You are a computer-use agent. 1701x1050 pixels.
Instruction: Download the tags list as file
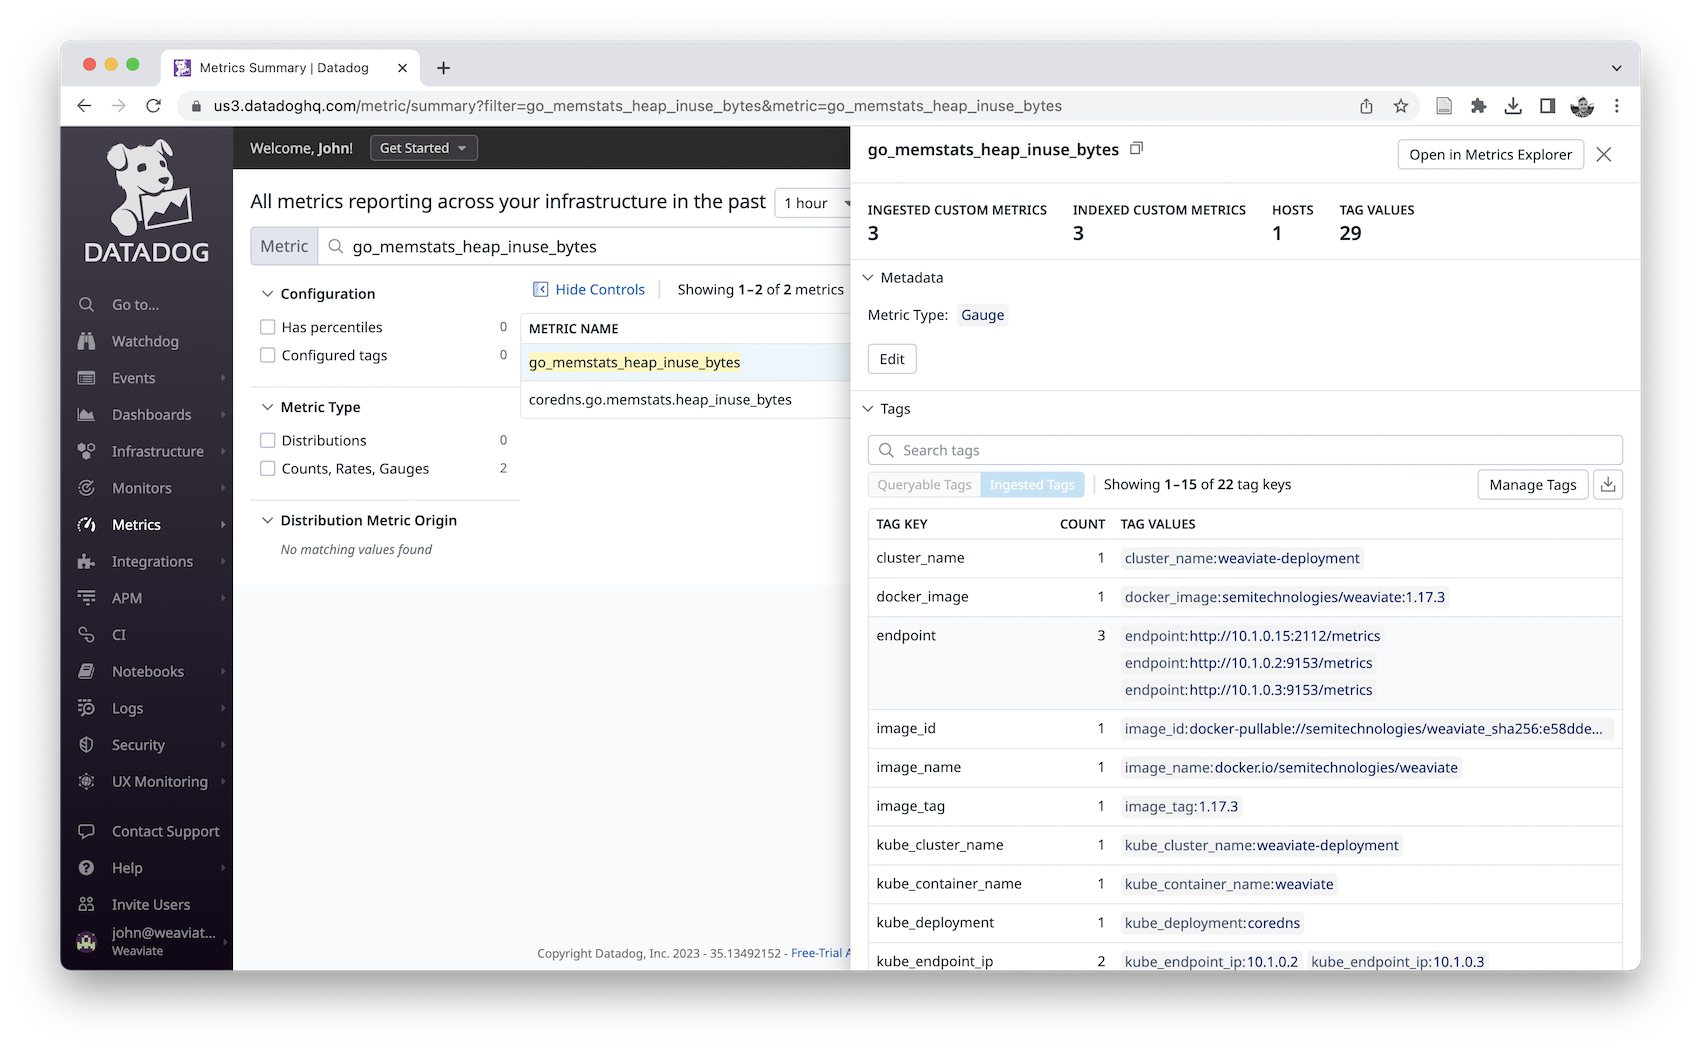tap(1607, 484)
